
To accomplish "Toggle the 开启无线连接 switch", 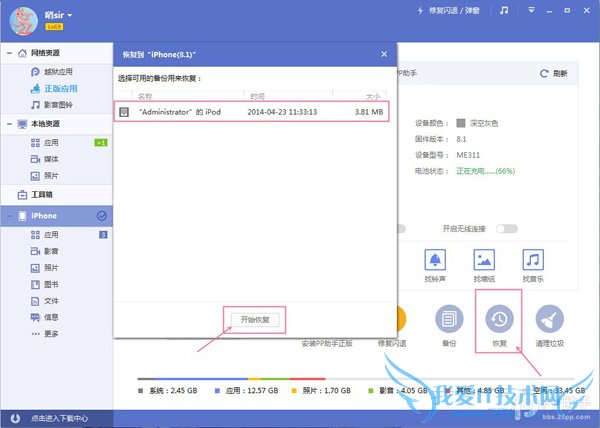I will click(507, 229).
